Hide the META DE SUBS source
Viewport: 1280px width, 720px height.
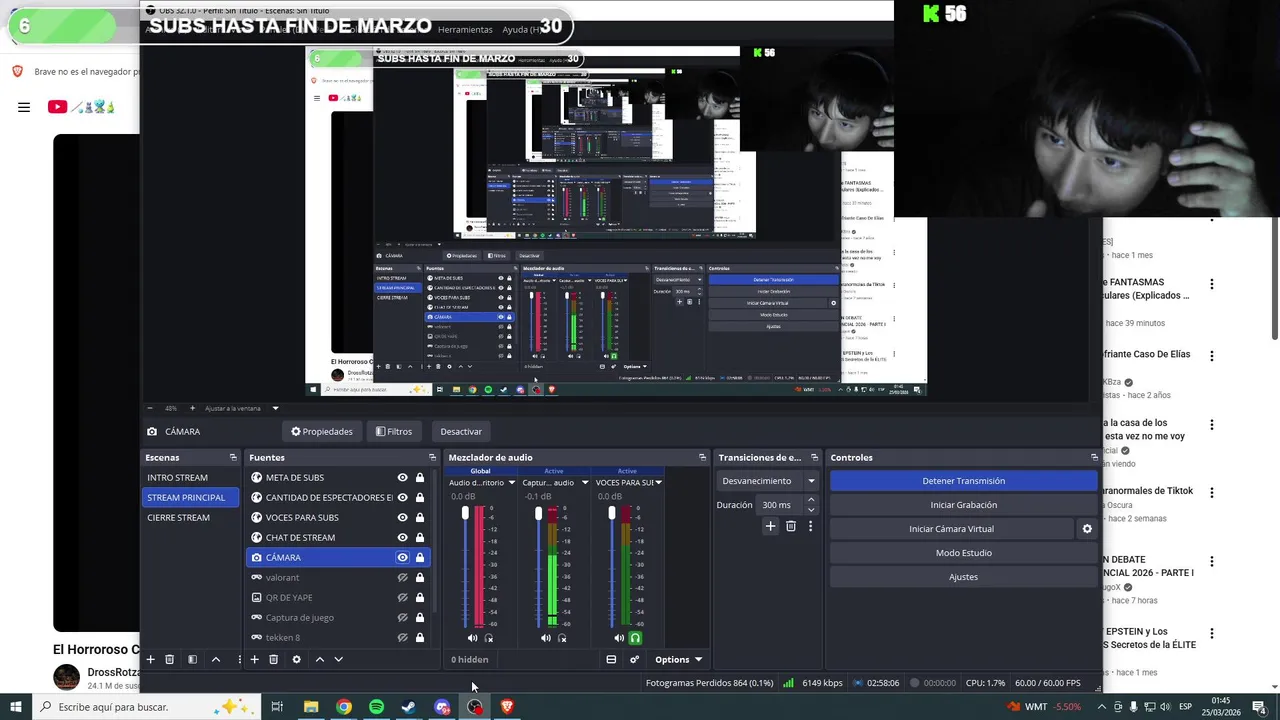coord(402,478)
